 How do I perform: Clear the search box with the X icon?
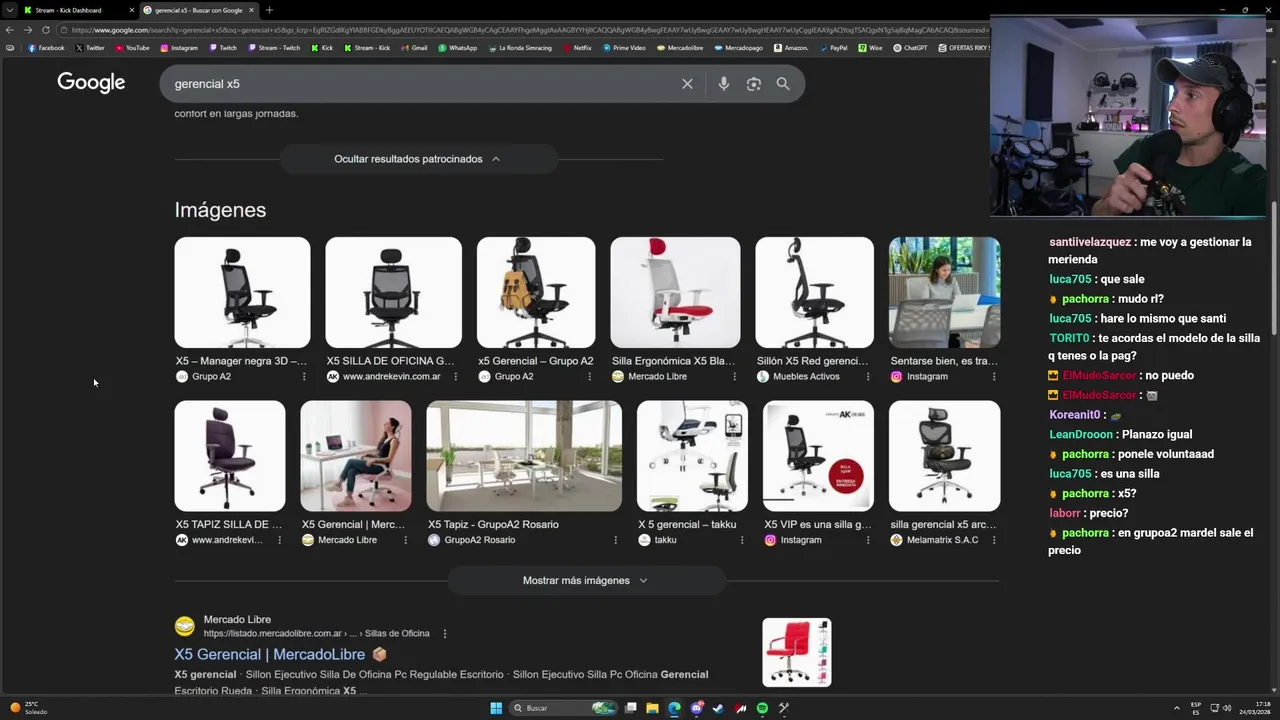click(x=687, y=84)
